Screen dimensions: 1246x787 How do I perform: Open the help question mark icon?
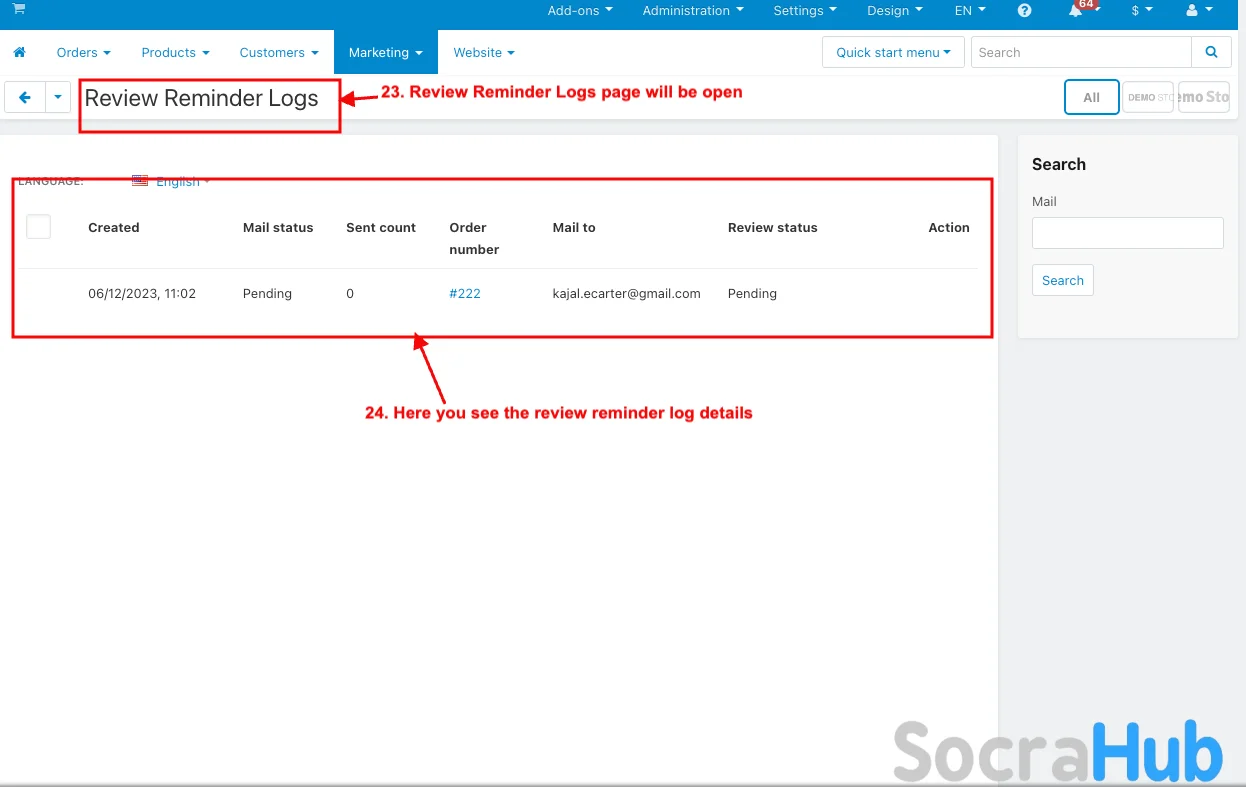tap(1024, 11)
